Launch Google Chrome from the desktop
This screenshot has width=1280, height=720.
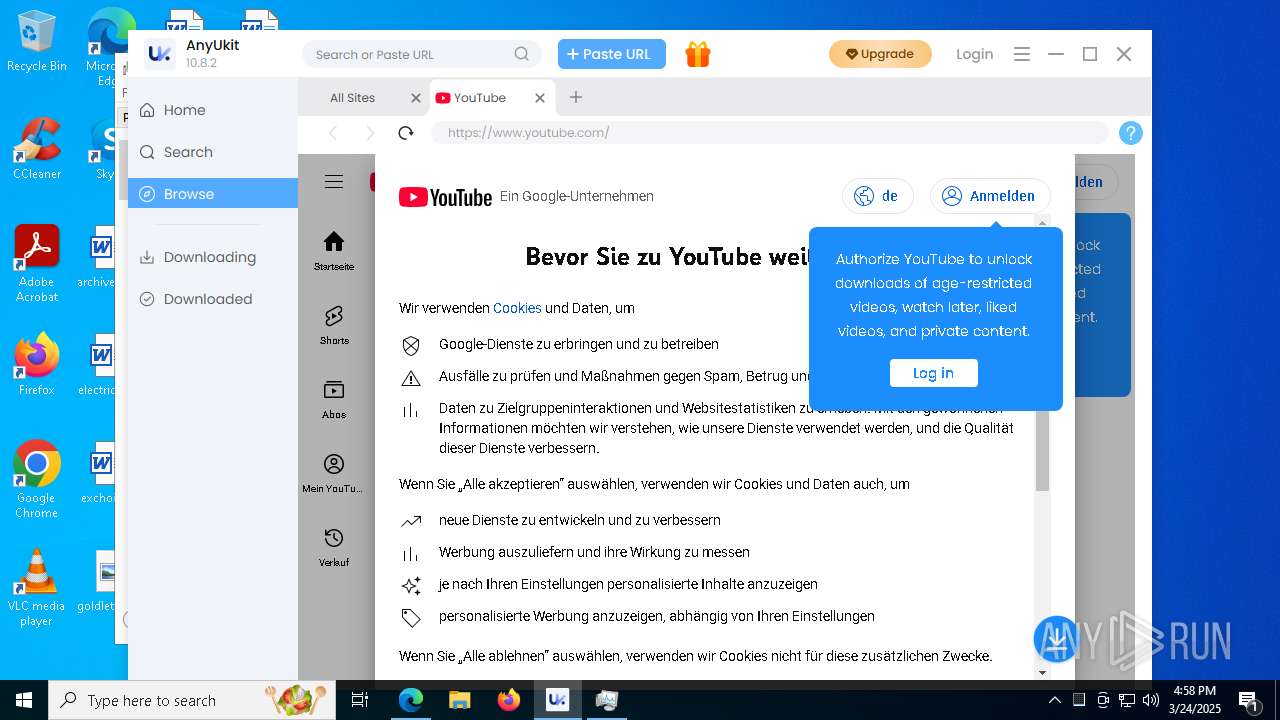pos(37,480)
